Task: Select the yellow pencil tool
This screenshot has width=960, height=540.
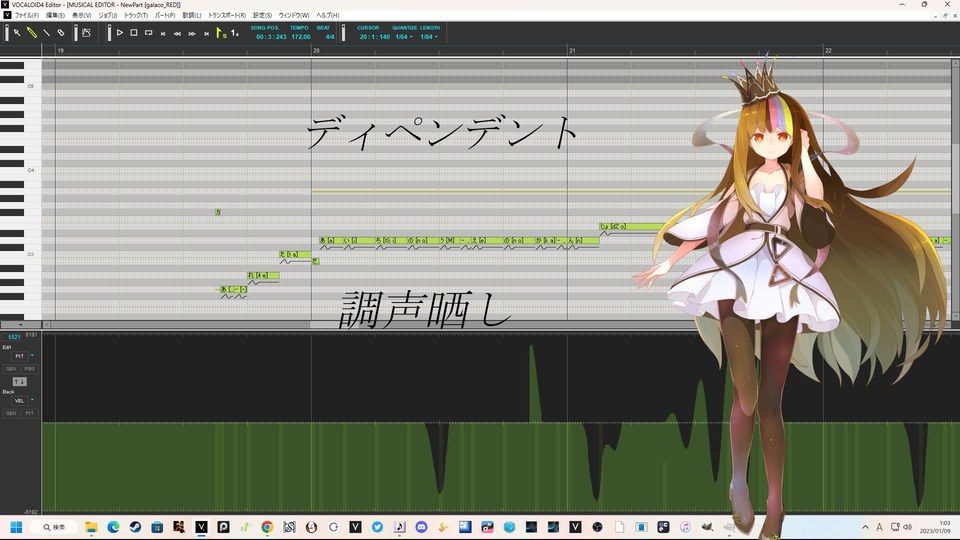Action: point(32,32)
